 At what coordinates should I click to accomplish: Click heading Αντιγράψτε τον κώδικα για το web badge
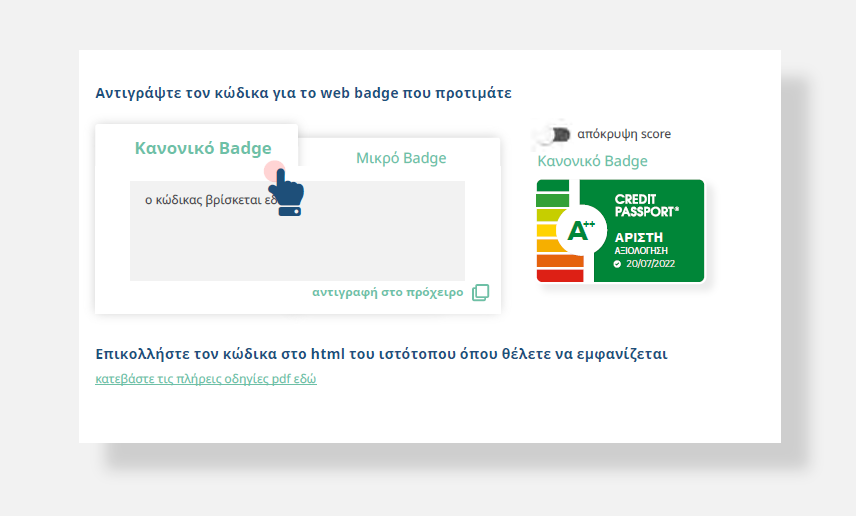click(x=304, y=93)
